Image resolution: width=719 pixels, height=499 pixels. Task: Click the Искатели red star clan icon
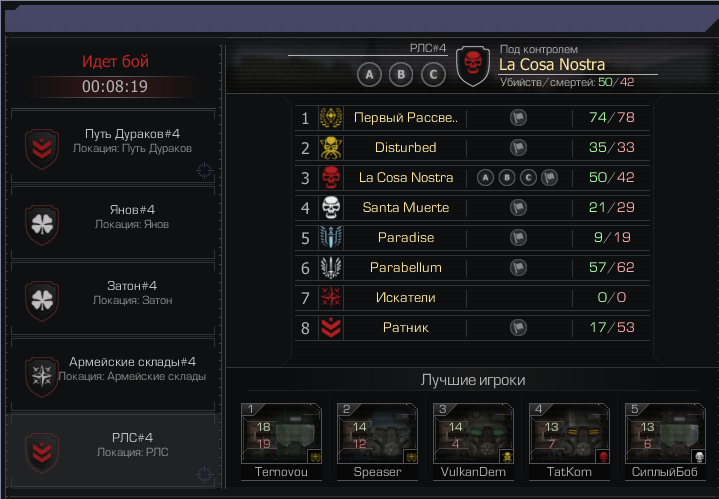(331, 297)
